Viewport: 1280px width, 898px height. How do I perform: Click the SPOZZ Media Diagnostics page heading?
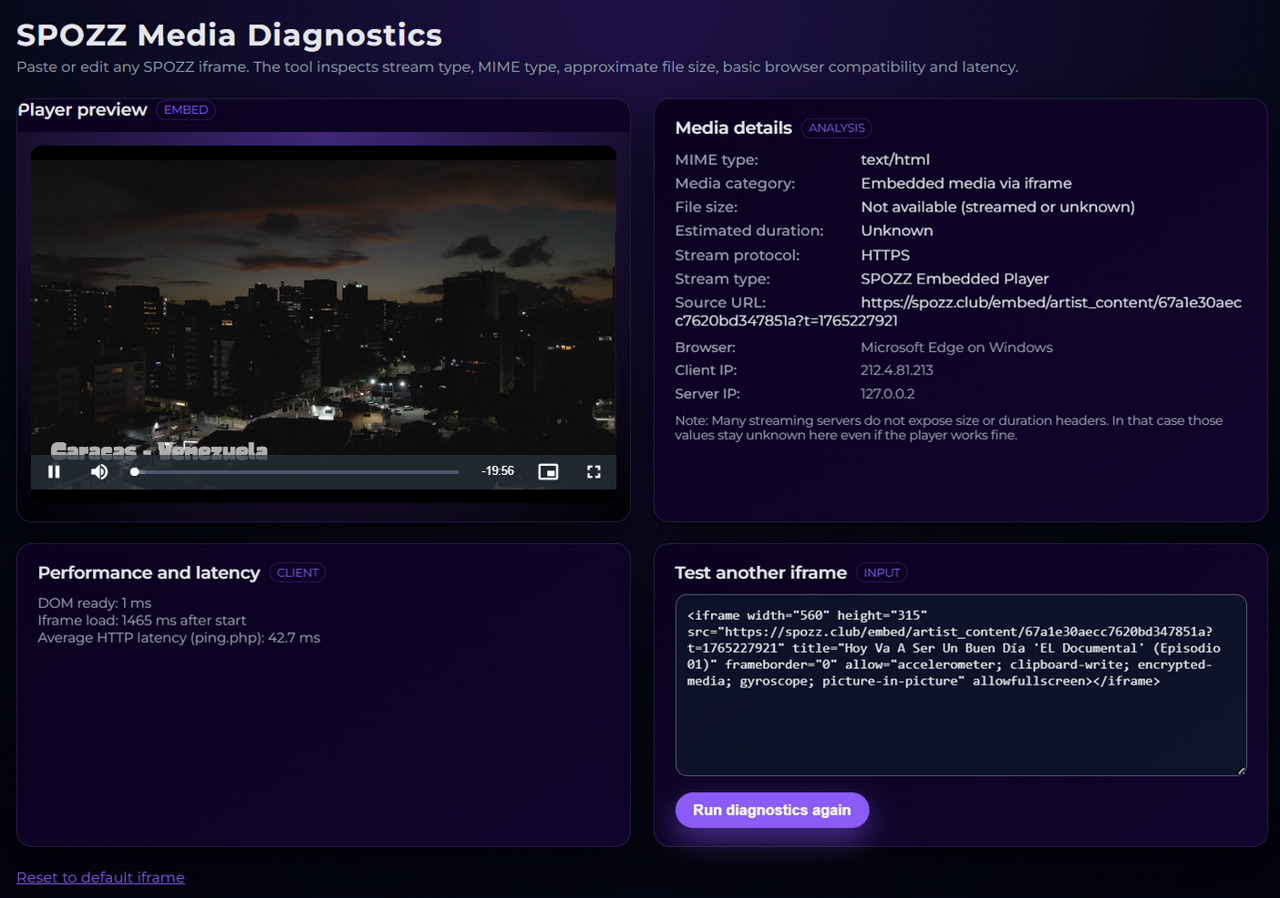click(x=229, y=35)
